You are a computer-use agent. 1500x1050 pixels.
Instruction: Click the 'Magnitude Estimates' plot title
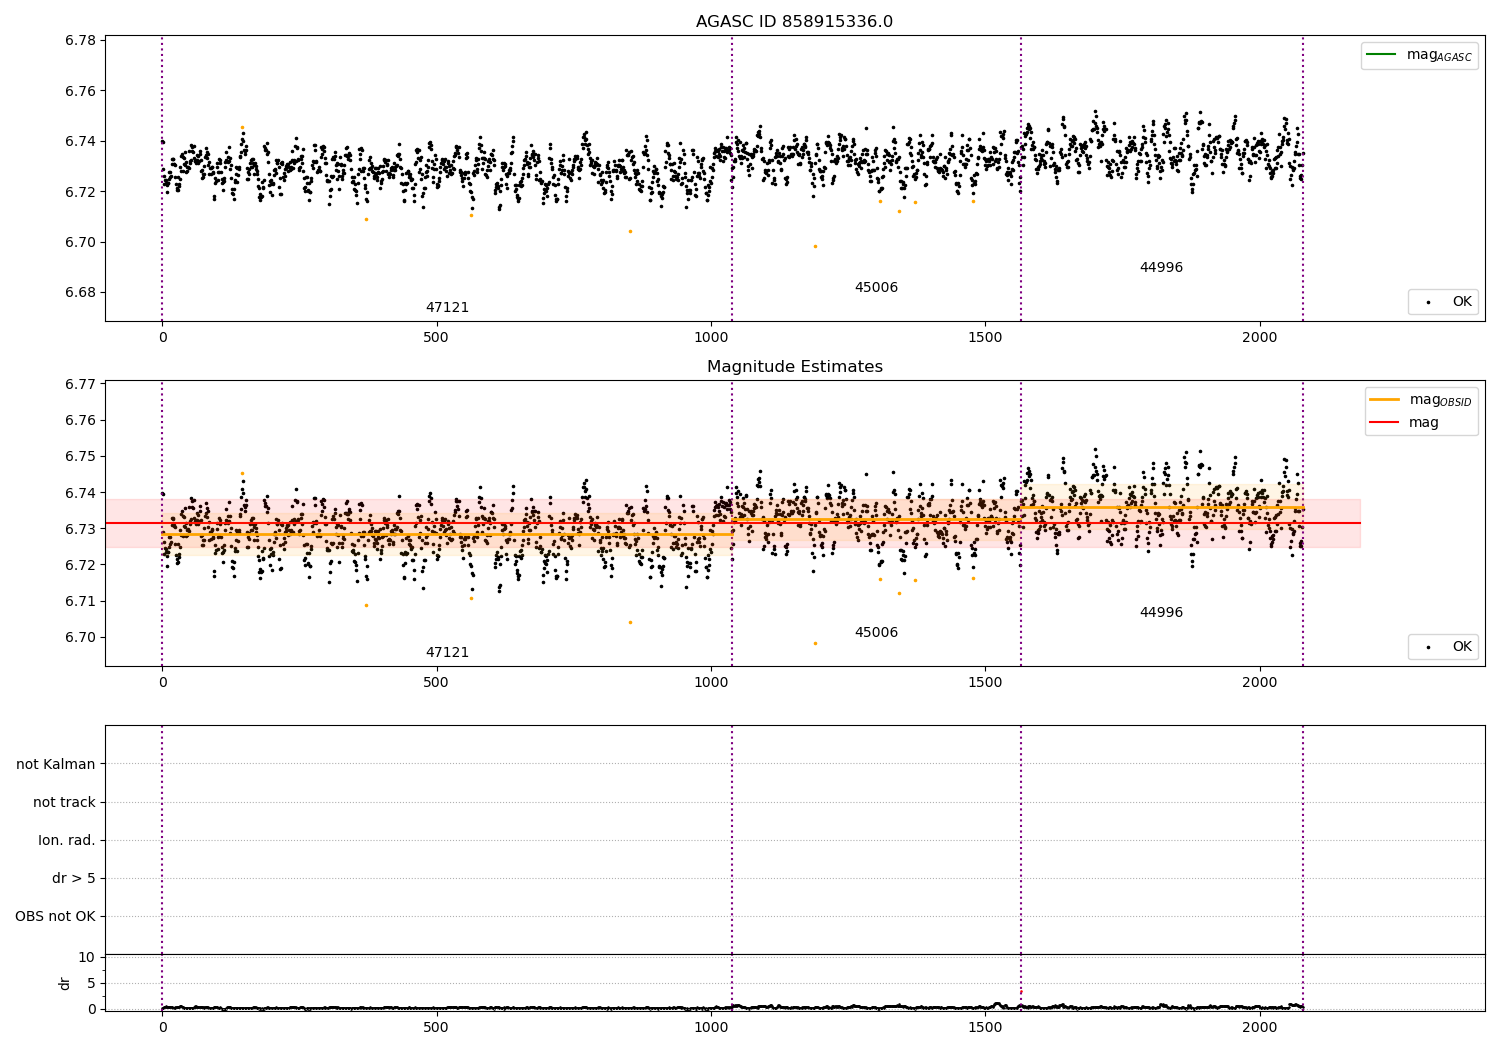(794, 367)
